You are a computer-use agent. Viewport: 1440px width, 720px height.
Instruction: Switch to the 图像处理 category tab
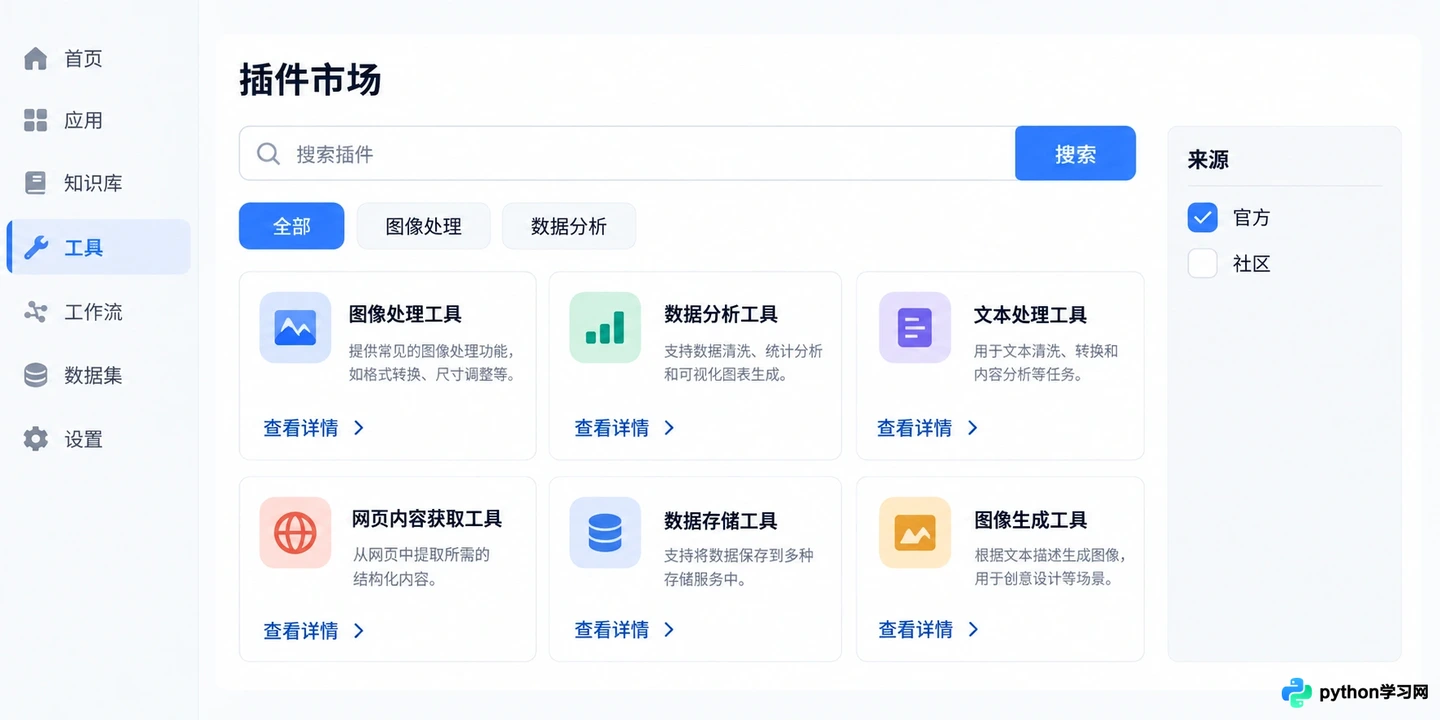pyautogui.click(x=424, y=226)
